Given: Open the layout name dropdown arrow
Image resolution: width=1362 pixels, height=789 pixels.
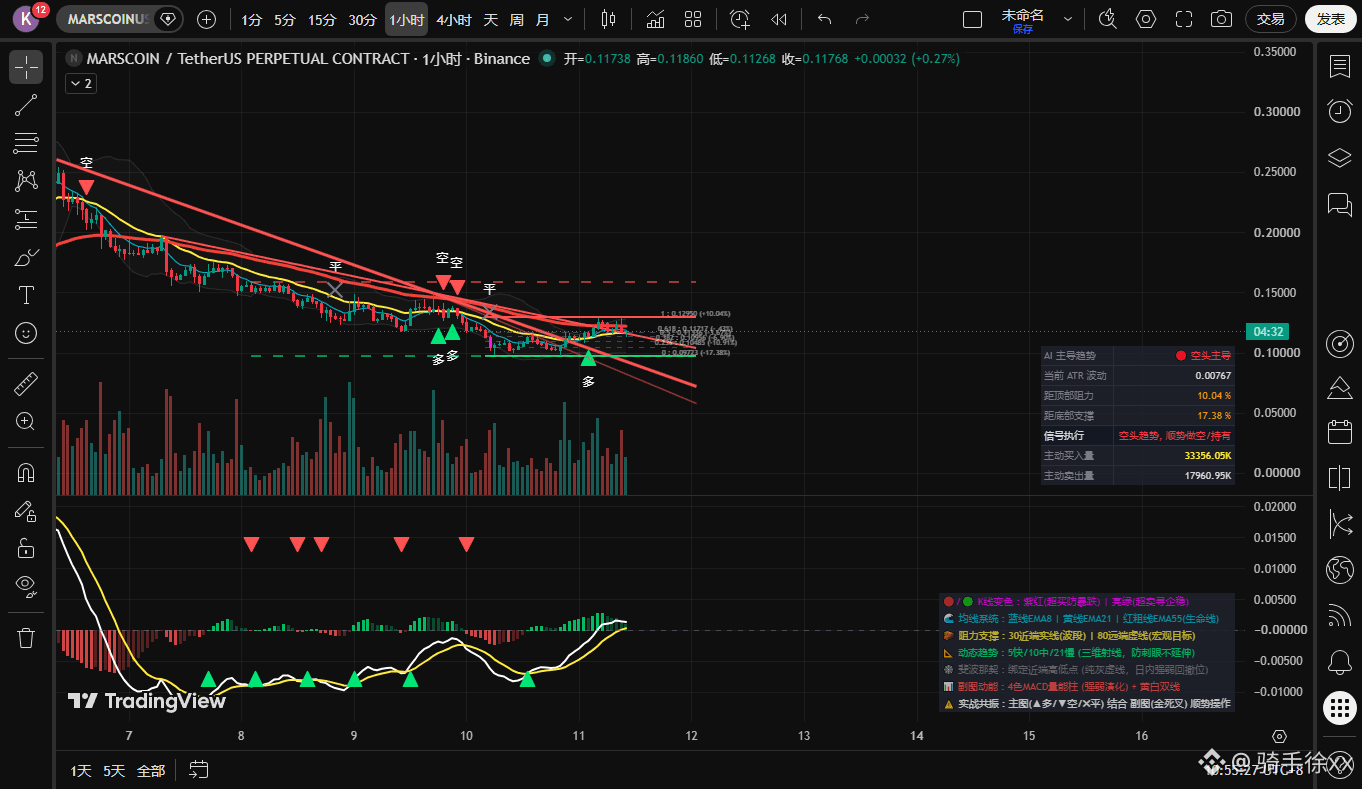Looking at the screenshot, I should pyautogui.click(x=1068, y=19).
